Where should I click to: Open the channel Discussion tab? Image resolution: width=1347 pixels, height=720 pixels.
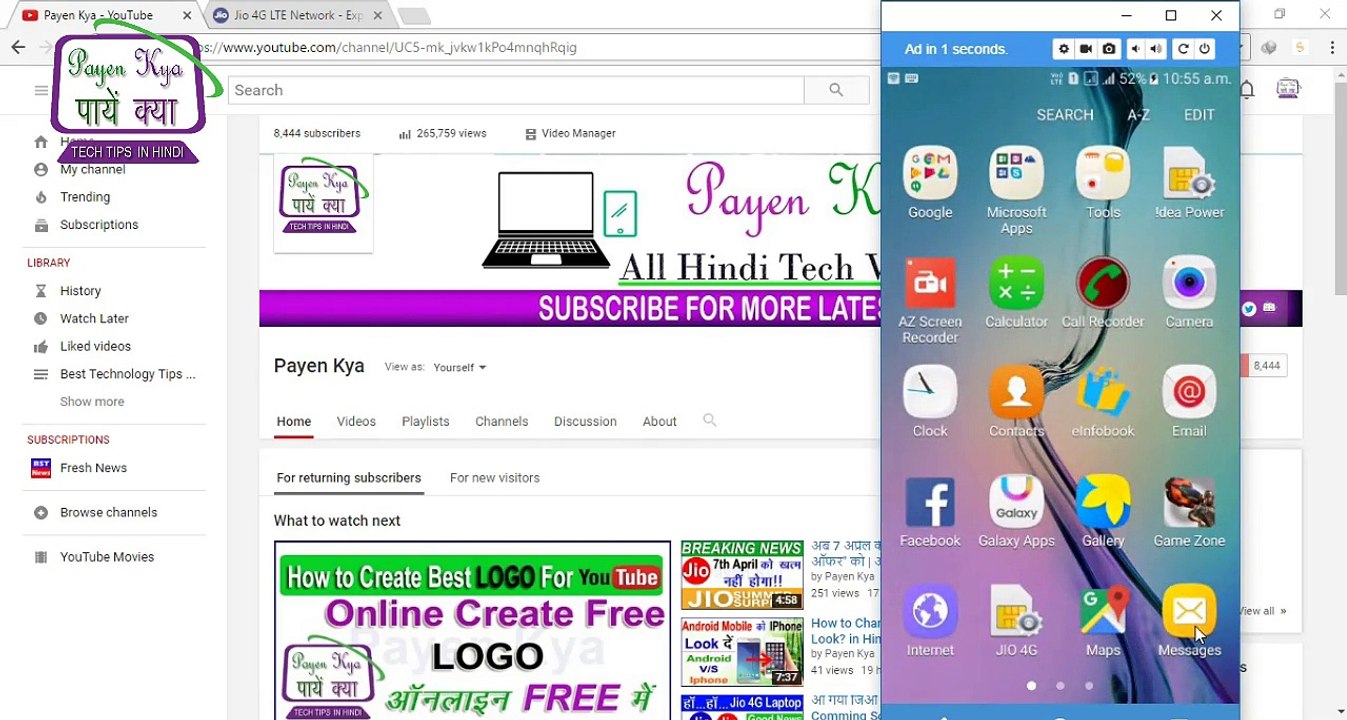coord(585,421)
